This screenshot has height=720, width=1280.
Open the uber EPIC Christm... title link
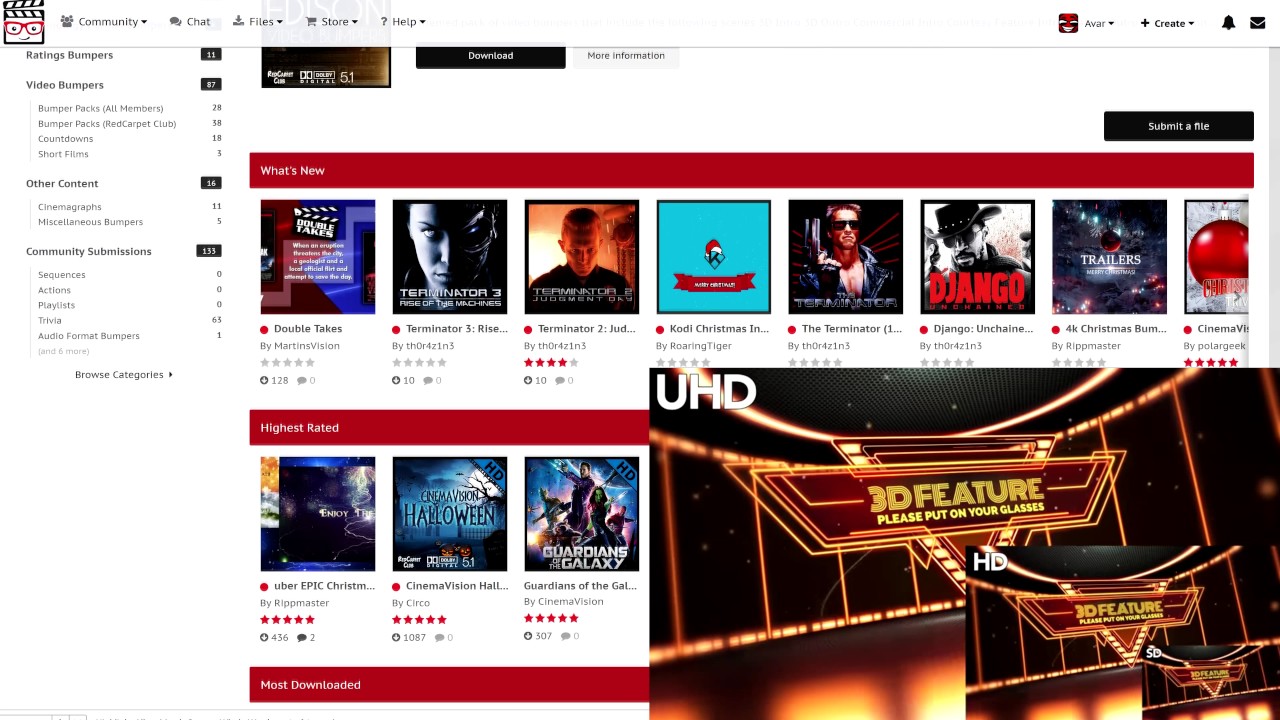click(x=325, y=586)
